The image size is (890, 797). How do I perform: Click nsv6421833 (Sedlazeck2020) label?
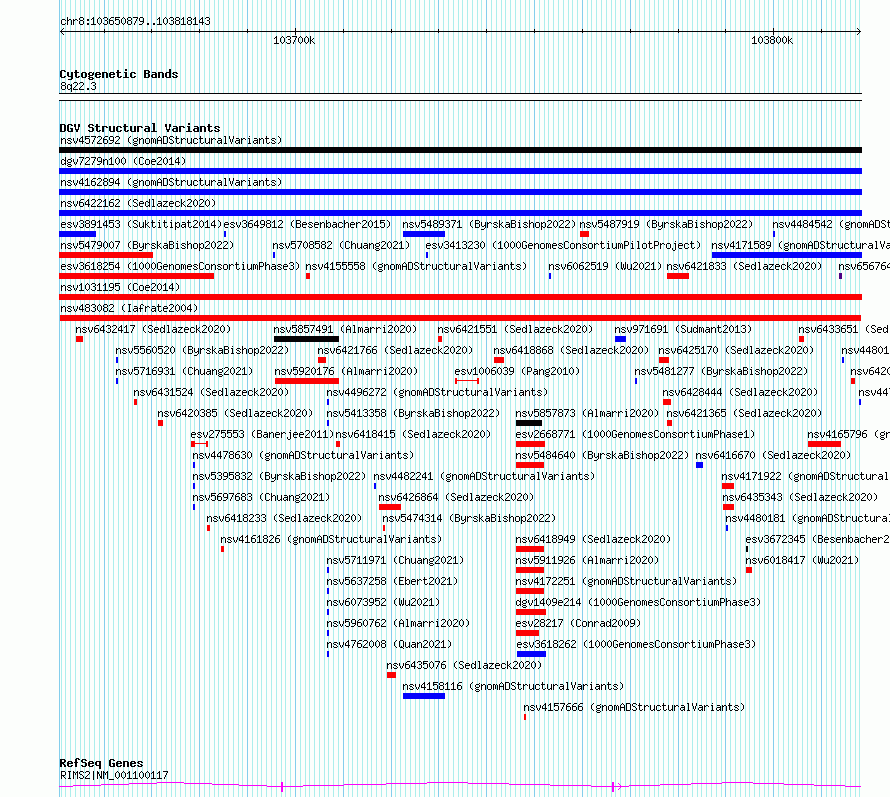tap(744, 266)
